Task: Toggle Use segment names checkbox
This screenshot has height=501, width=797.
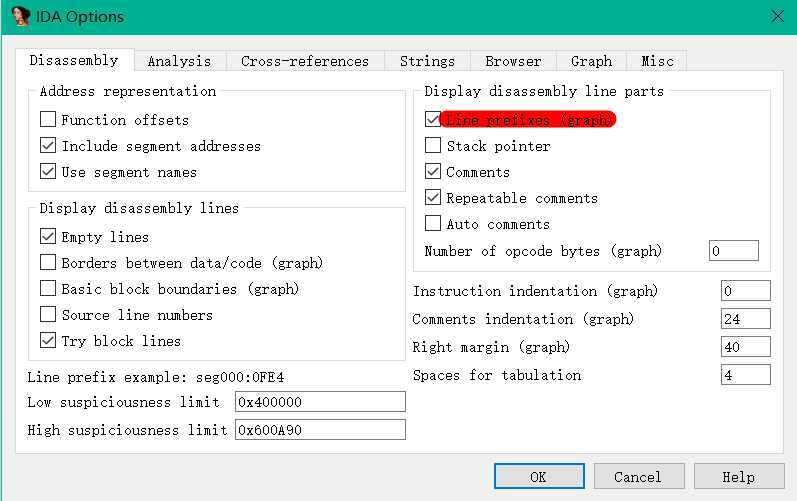Action: point(48,171)
